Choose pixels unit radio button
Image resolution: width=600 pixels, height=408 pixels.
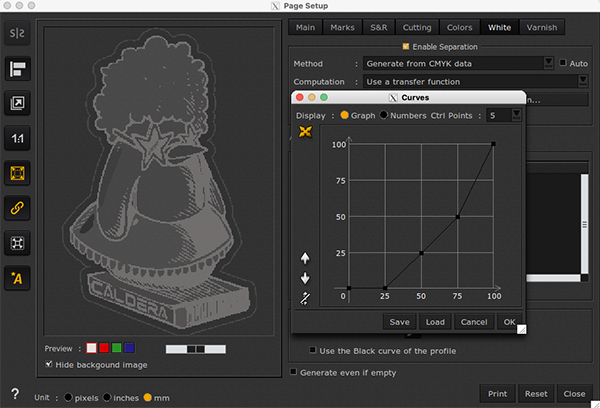(68, 398)
